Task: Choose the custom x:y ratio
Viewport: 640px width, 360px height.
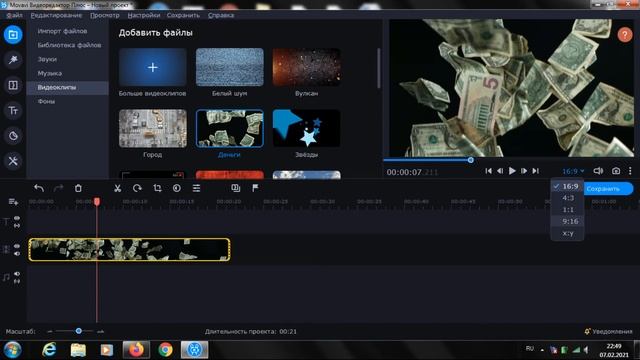Action: pyautogui.click(x=567, y=233)
